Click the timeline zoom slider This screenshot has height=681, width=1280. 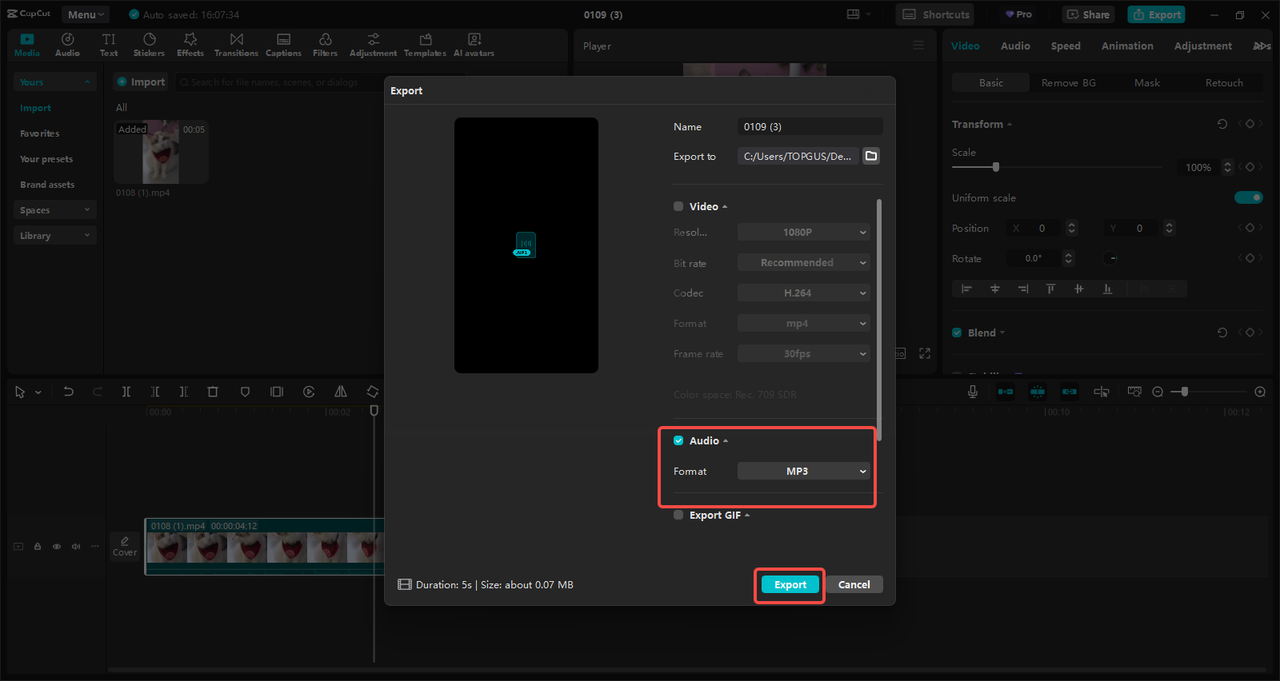coord(1210,392)
